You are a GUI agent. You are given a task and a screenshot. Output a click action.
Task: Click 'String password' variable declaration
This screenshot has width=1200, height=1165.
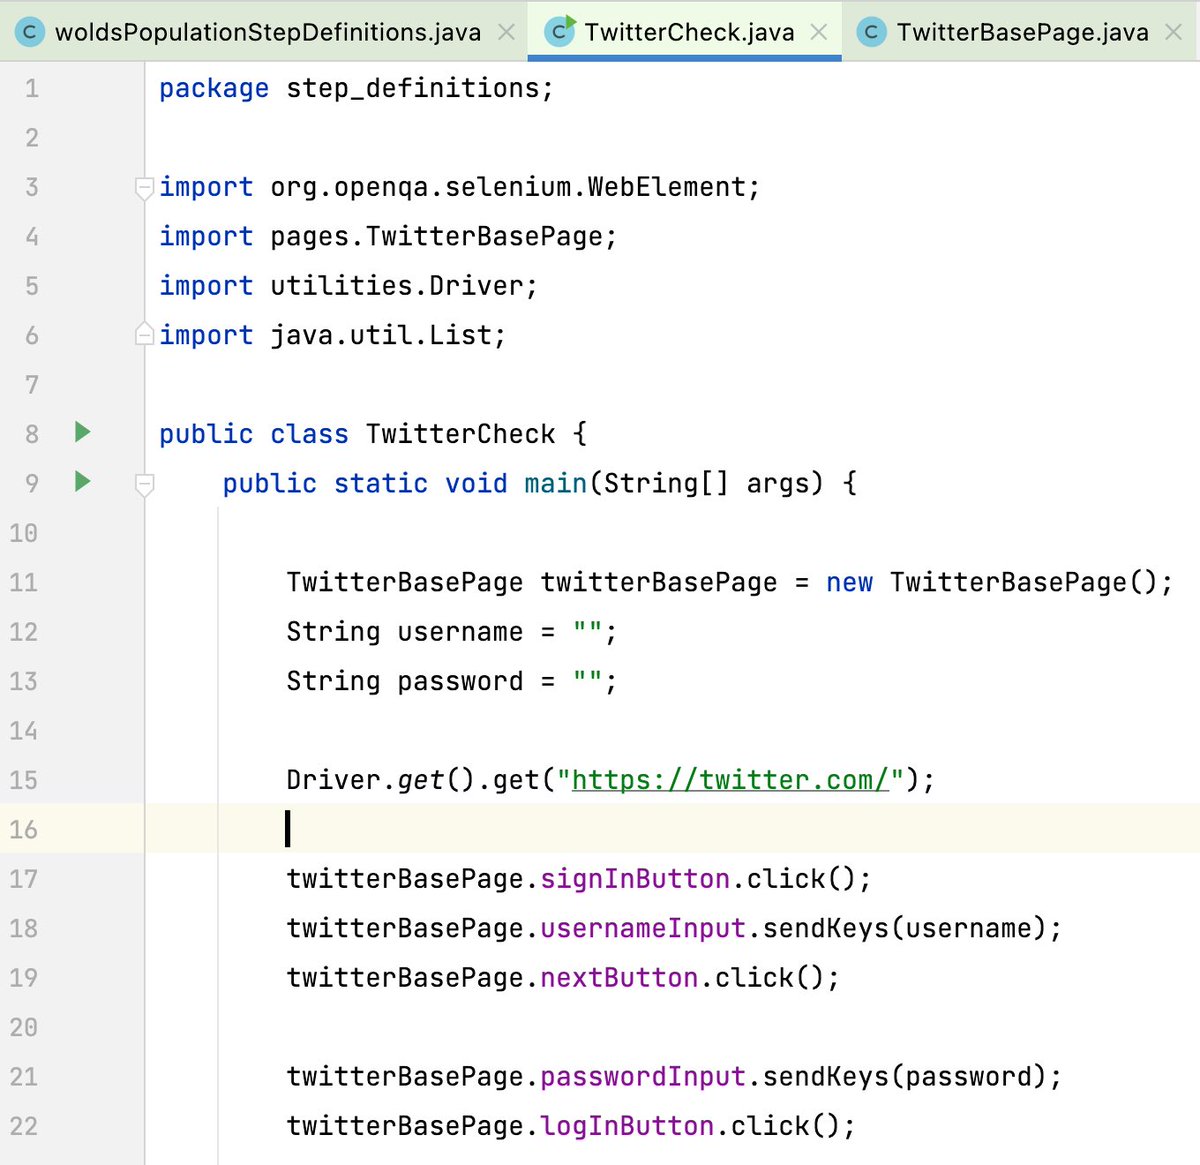pos(404,681)
